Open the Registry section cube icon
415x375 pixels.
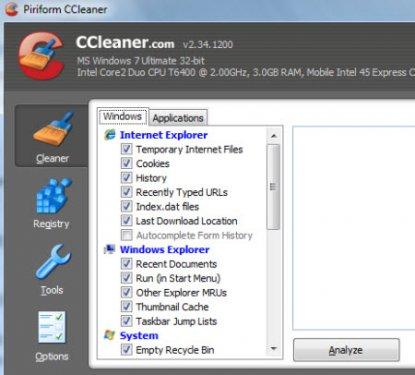(53, 196)
